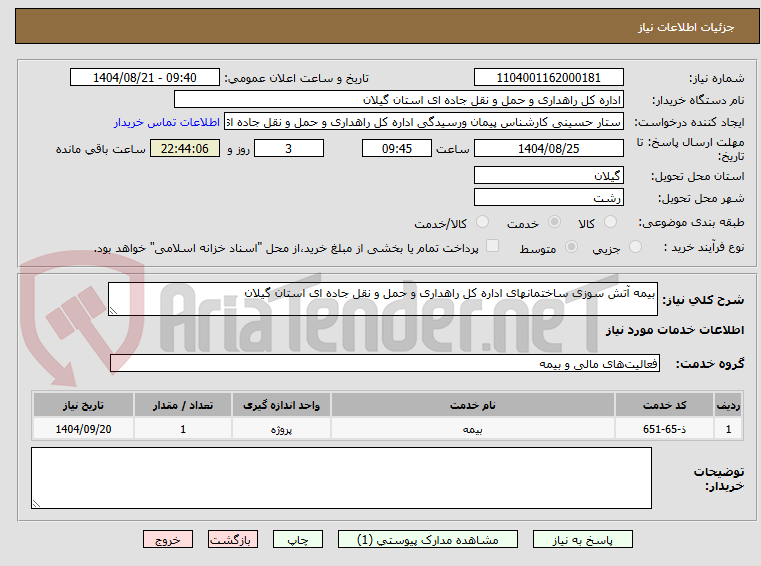761x566 pixels.
Task: Click the پاسخ به نیاز button
Action: 582,540
